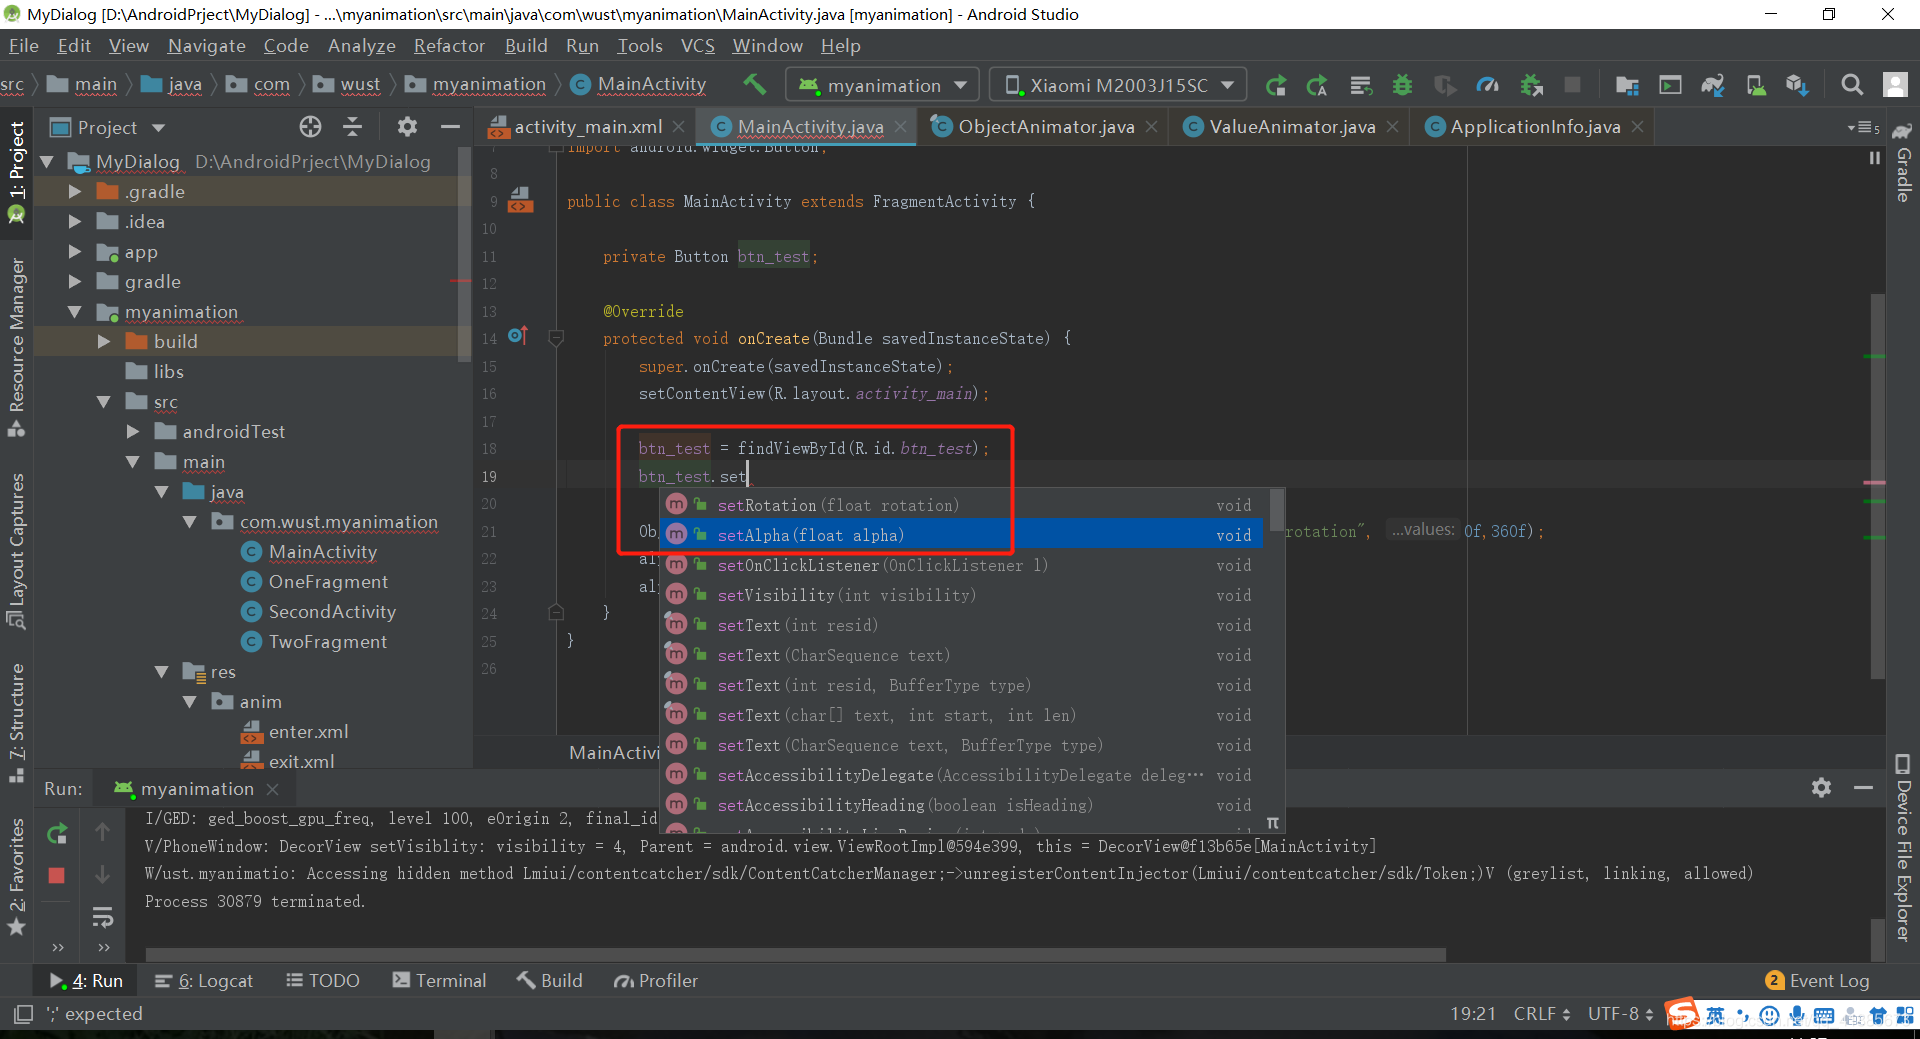
Task: Open the VCS menu
Action: click(697, 46)
